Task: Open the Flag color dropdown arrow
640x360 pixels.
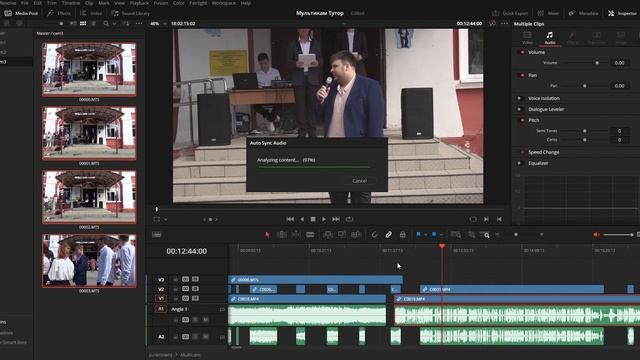Action: click(x=425, y=235)
